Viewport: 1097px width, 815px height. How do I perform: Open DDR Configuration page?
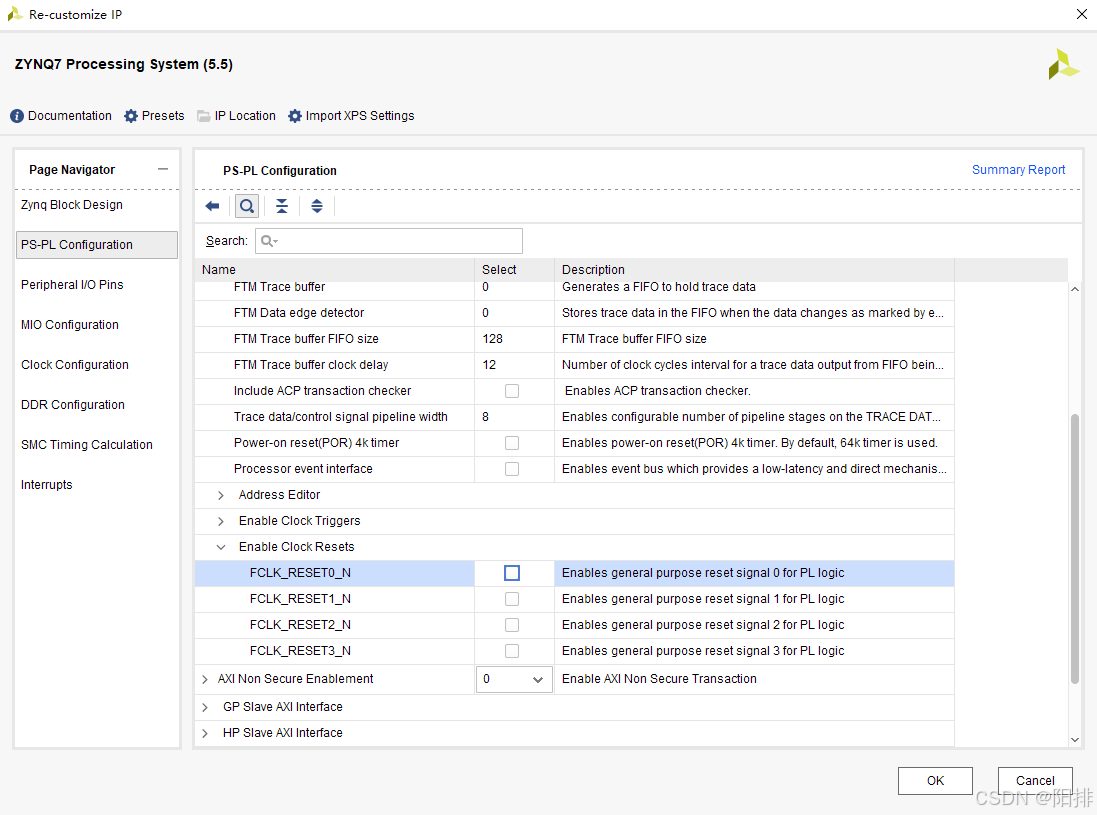click(73, 404)
